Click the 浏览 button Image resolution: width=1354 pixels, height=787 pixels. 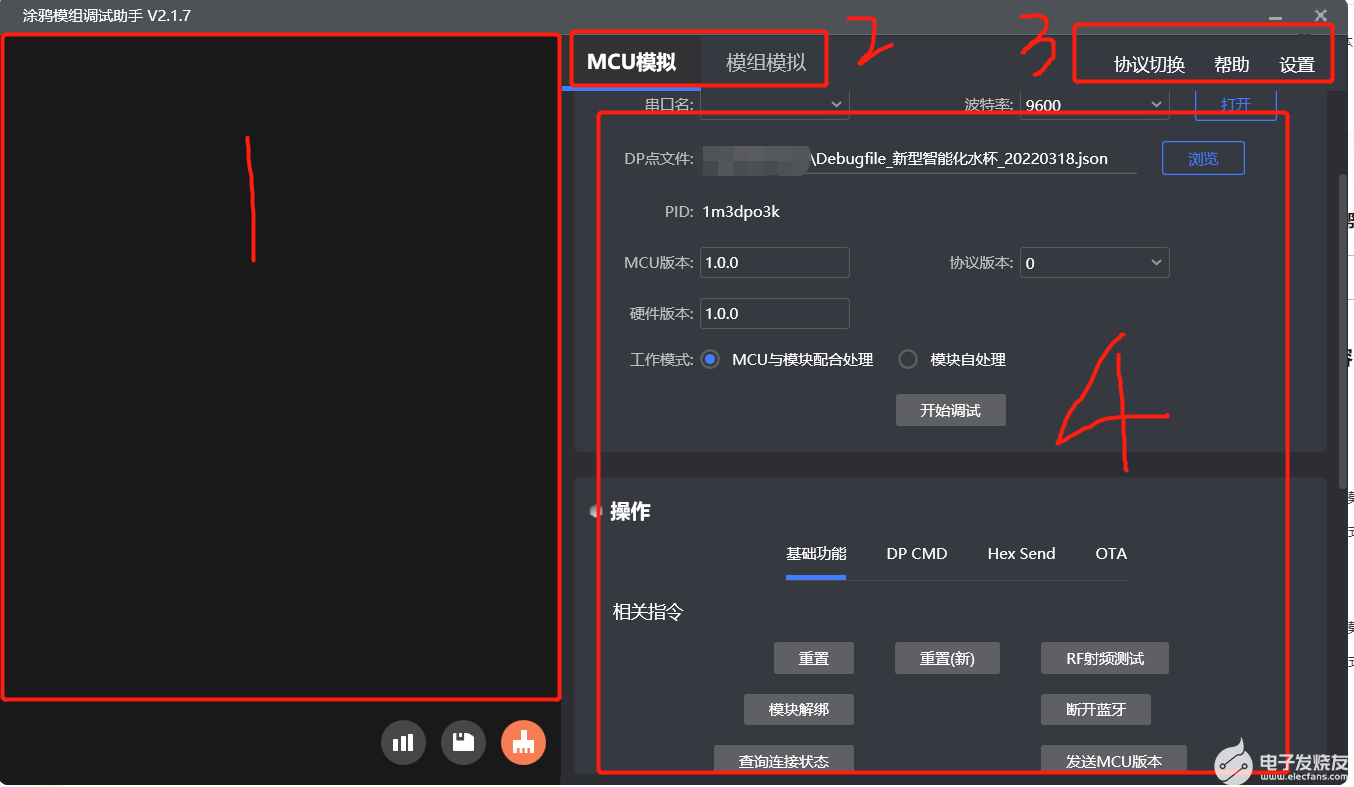click(x=1203, y=158)
